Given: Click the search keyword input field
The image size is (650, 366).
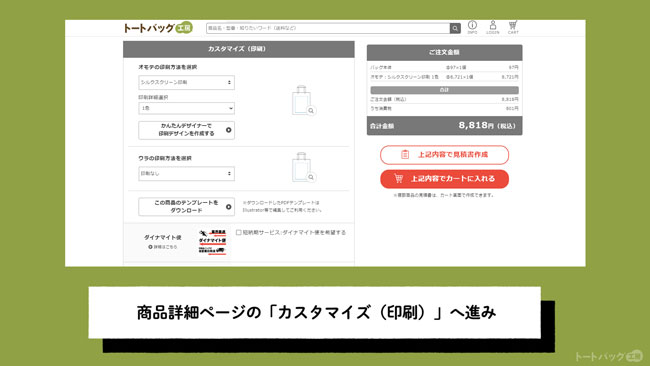Looking at the screenshot, I should [328, 28].
